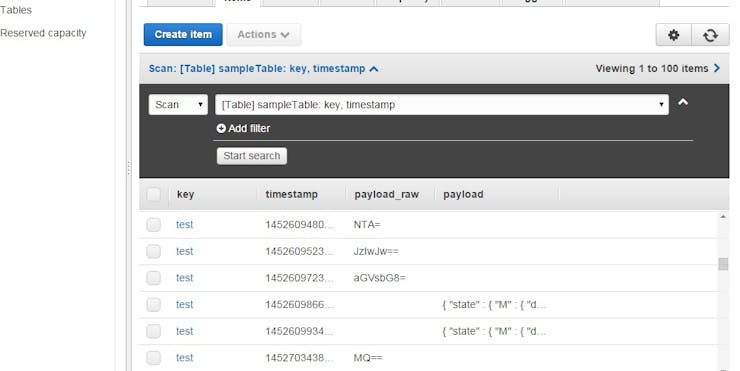Image resolution: width=740 pixels, height=371 pixels.
Task: Click the Viewing 1 to 100 items text
Action: coord(652,68)
